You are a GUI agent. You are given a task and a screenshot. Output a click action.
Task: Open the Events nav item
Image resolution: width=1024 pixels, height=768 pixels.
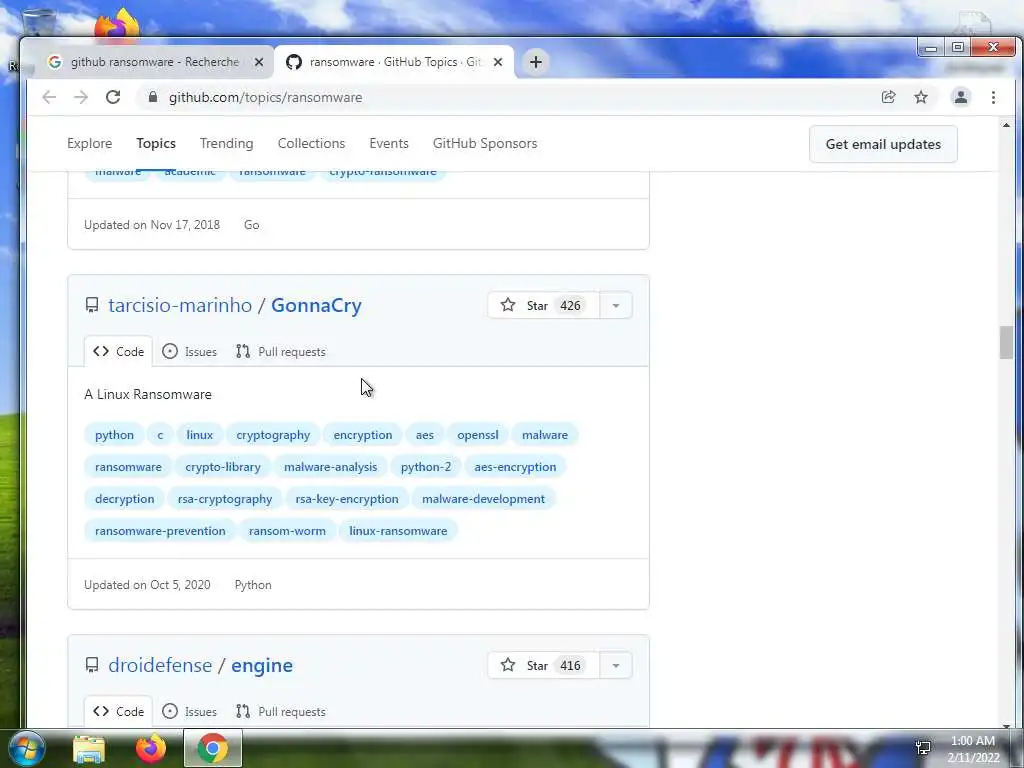point(389,144)
